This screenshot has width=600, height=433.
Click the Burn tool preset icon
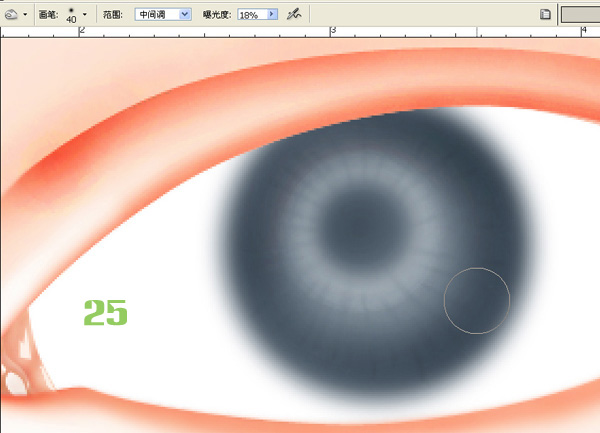pos(11,15)
